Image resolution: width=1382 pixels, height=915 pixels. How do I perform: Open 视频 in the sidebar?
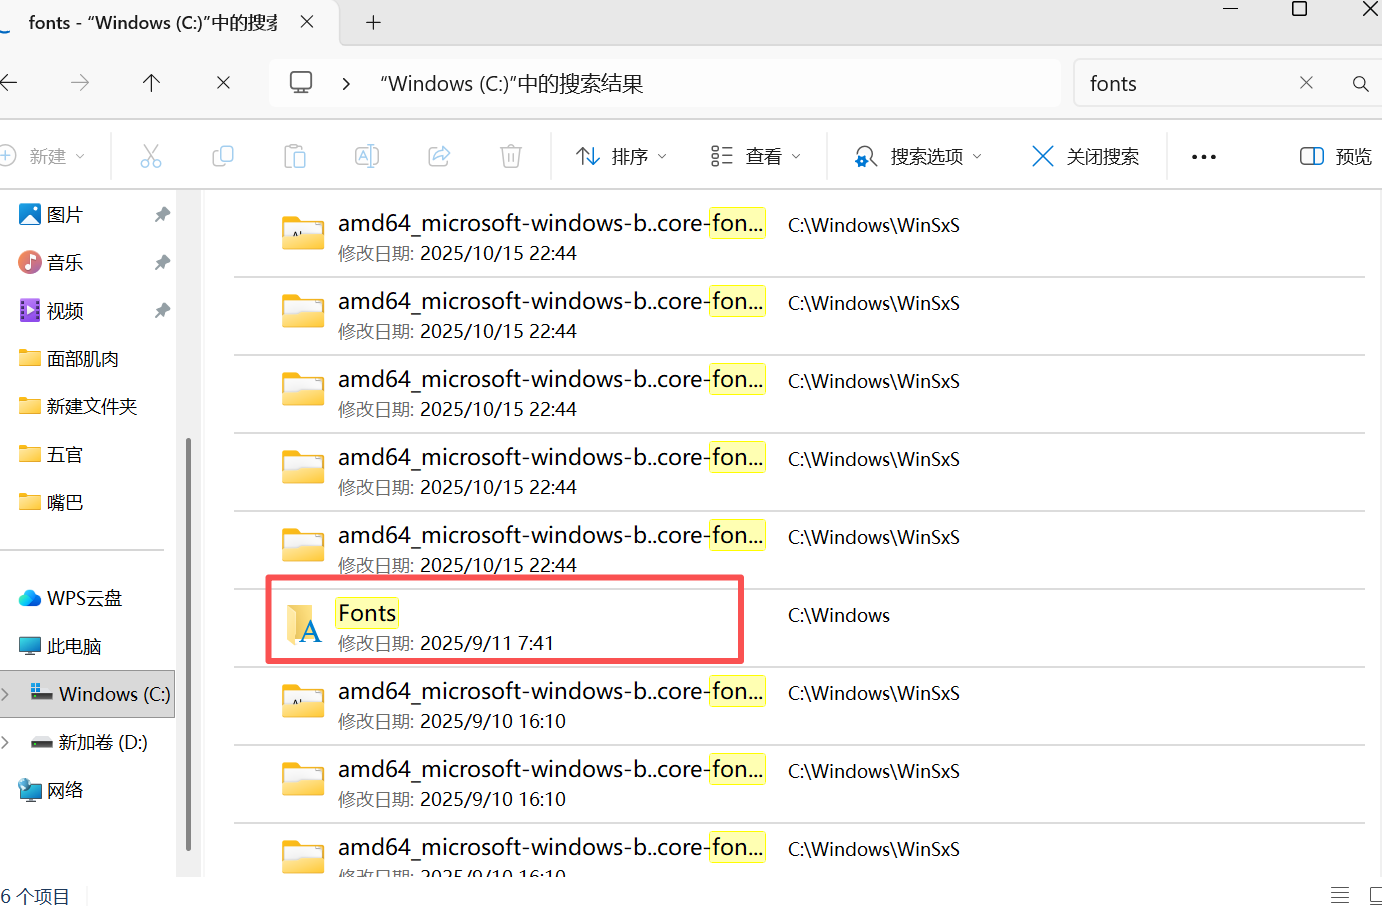65,311
